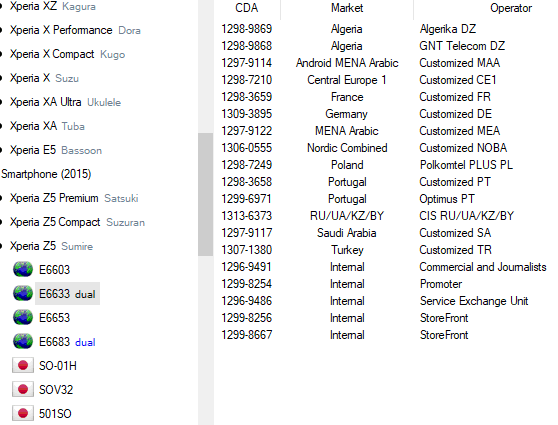Viewport: 558px width, 425px height.
Task: Sort by the CDA column header
Action: [247, 8]
